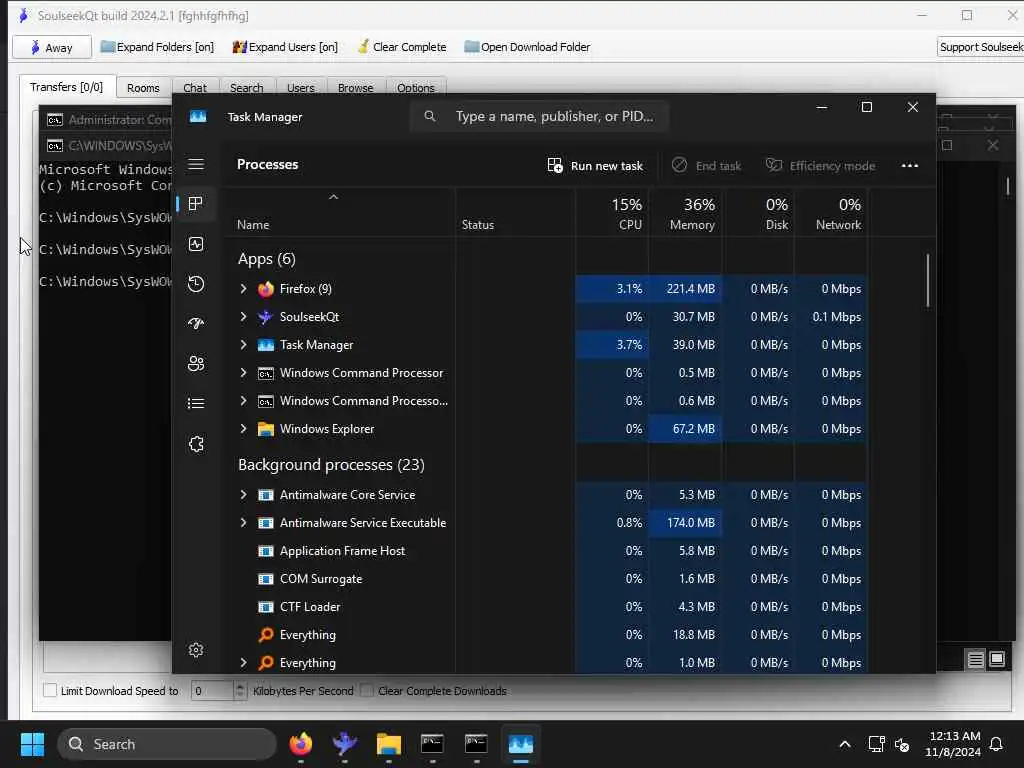This screenshot has height=768, width=1024.
Task: Click the Task Manager icon in process list
Action: coord(266,345)
